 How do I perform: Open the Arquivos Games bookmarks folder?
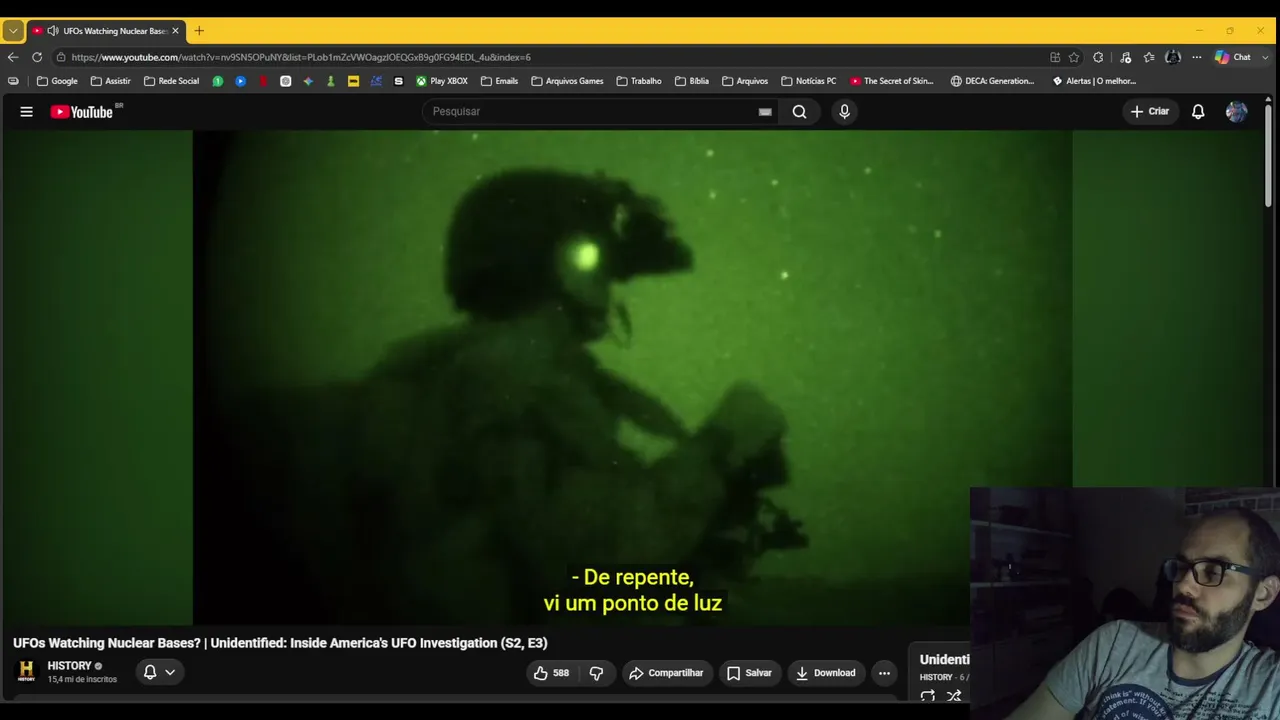[x=567, y=81]
